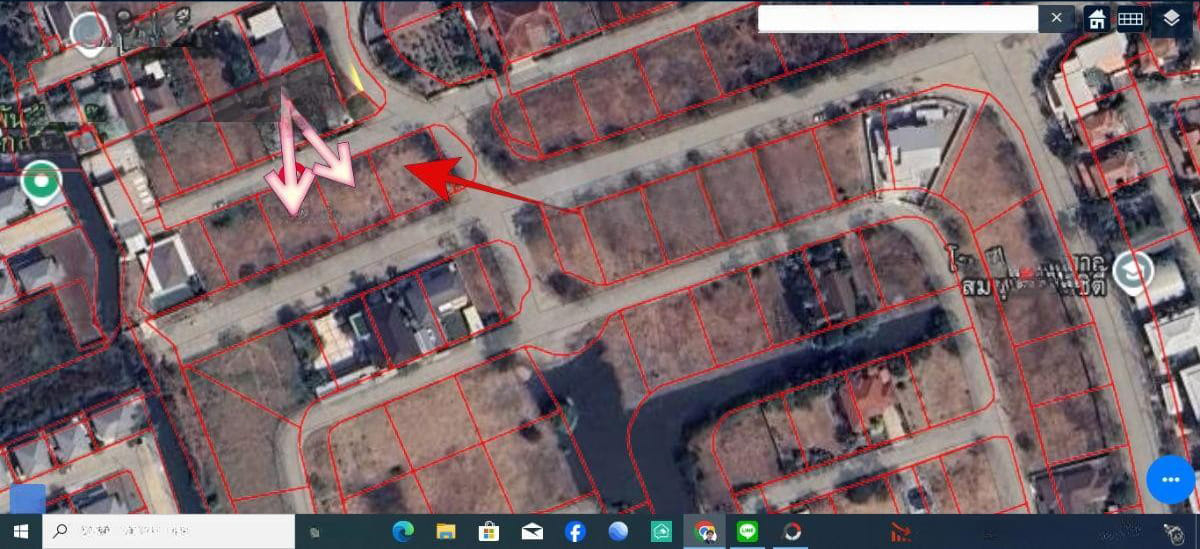Click the teal house app icon in taskbar

click(x=661, y=532)
